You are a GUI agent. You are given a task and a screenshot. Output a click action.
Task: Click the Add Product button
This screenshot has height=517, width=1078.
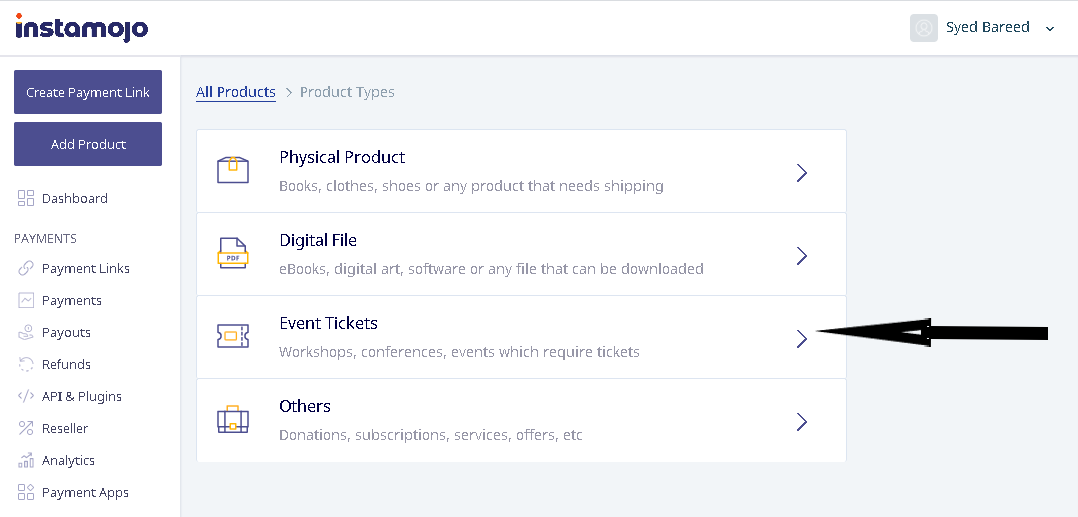88,144
